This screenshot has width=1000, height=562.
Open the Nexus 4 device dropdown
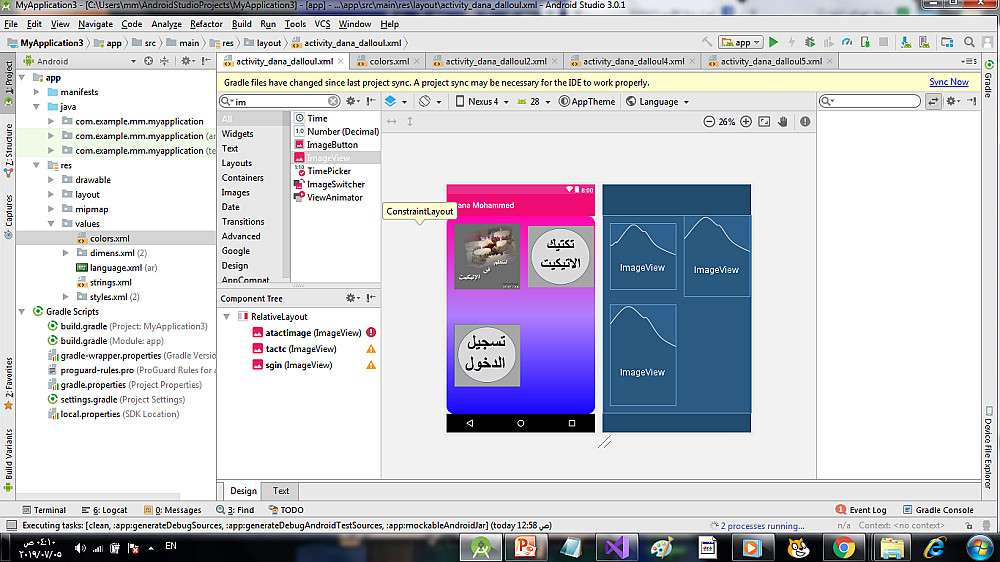pos(482,101)
